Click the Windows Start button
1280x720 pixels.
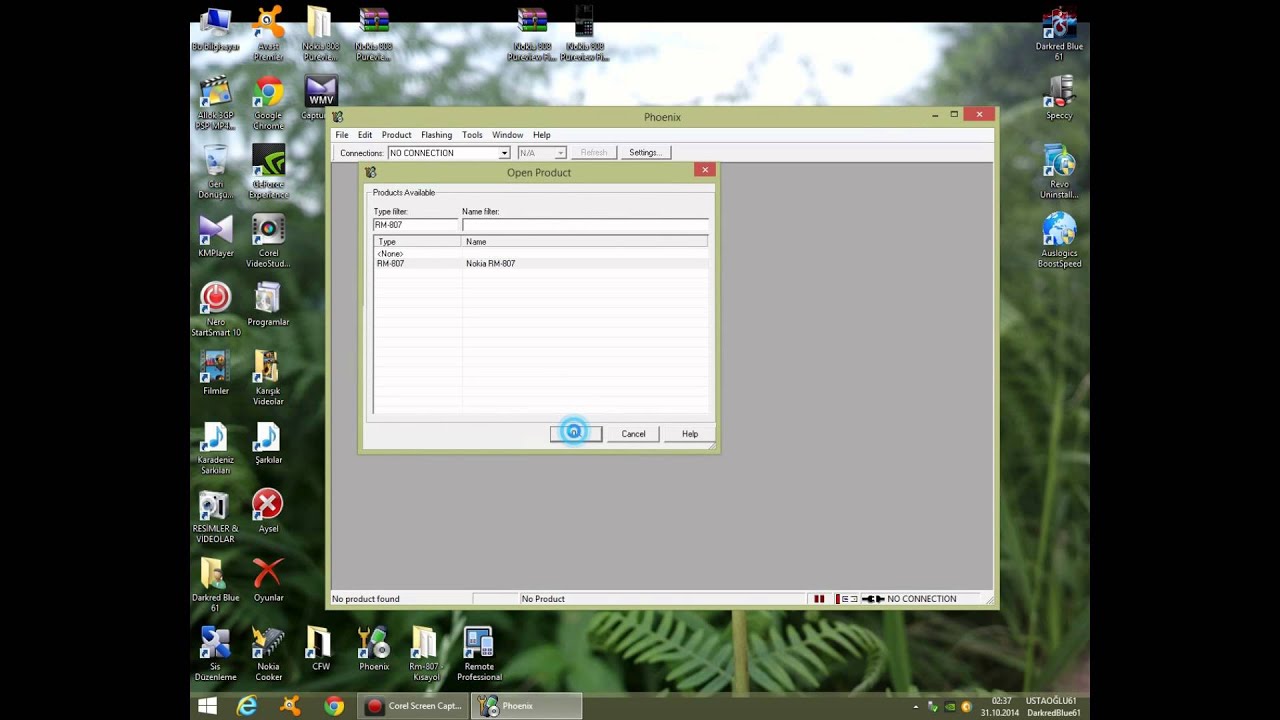[208, 706]
